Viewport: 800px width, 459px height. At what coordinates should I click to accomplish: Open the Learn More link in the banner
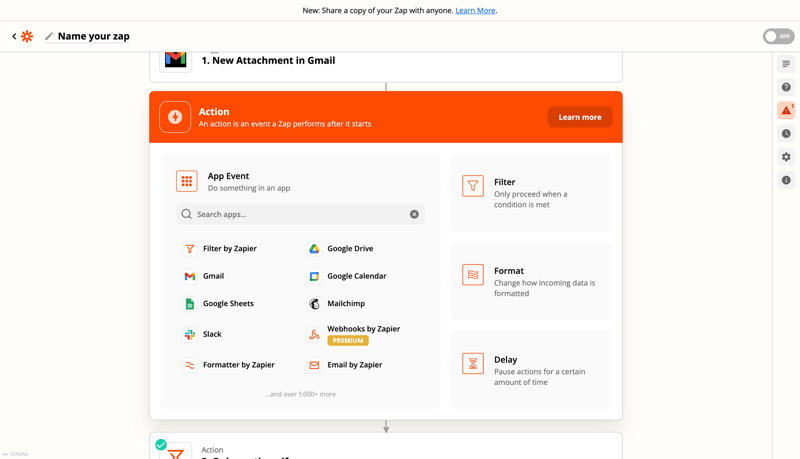(475, 10)
